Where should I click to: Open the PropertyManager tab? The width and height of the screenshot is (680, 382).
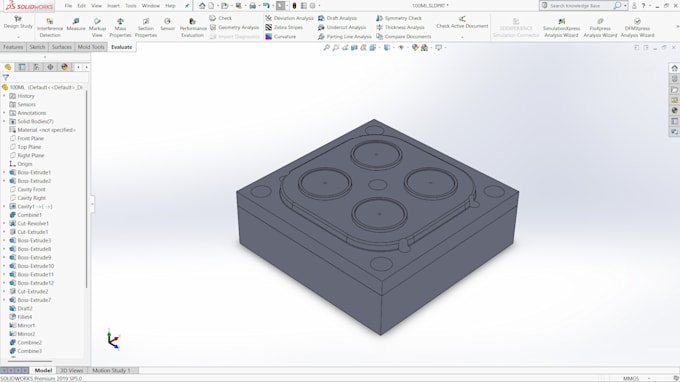[x=22, y=67]
